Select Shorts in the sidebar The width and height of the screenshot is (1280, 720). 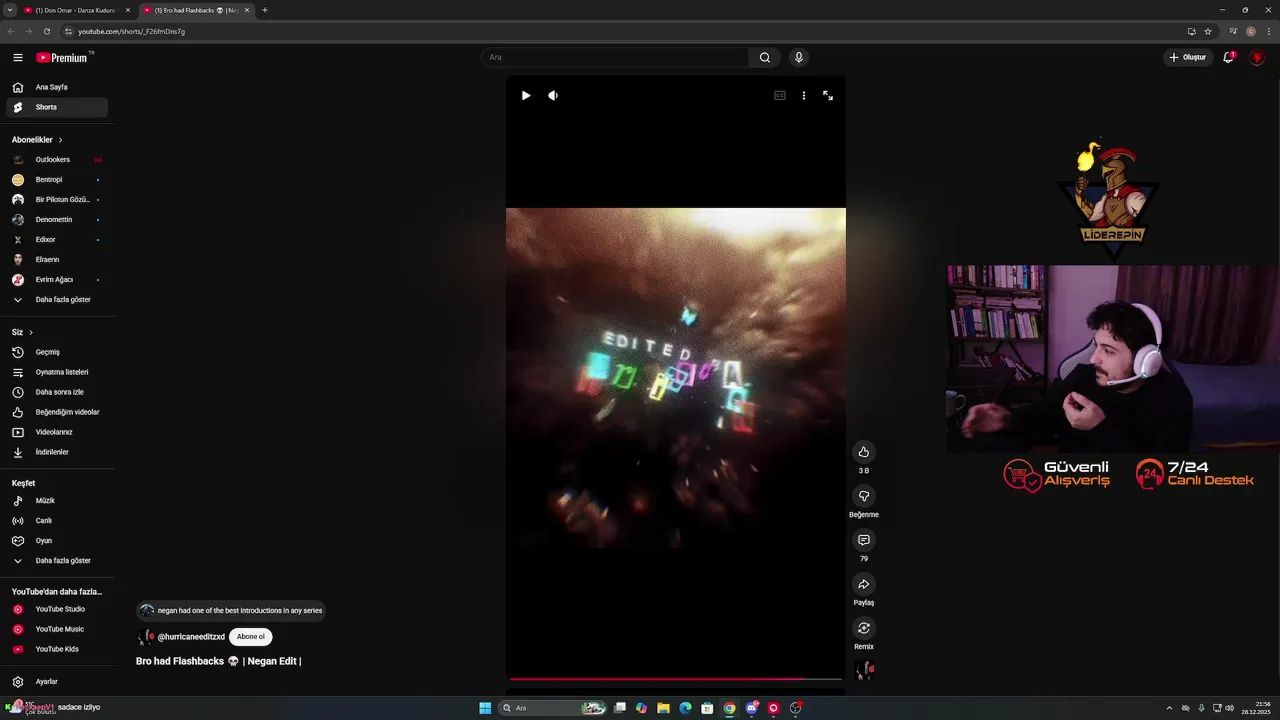tap(57, 107)
